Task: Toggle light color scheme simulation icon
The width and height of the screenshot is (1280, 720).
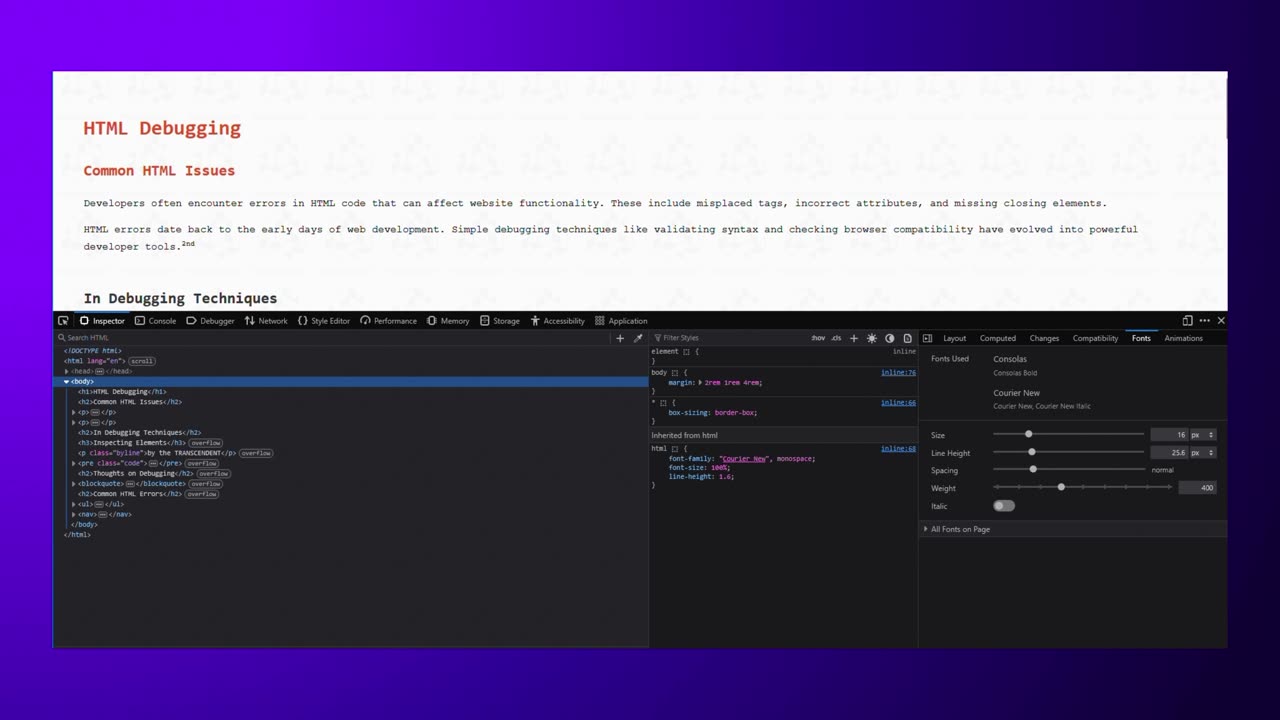Action: click(872, 338)
